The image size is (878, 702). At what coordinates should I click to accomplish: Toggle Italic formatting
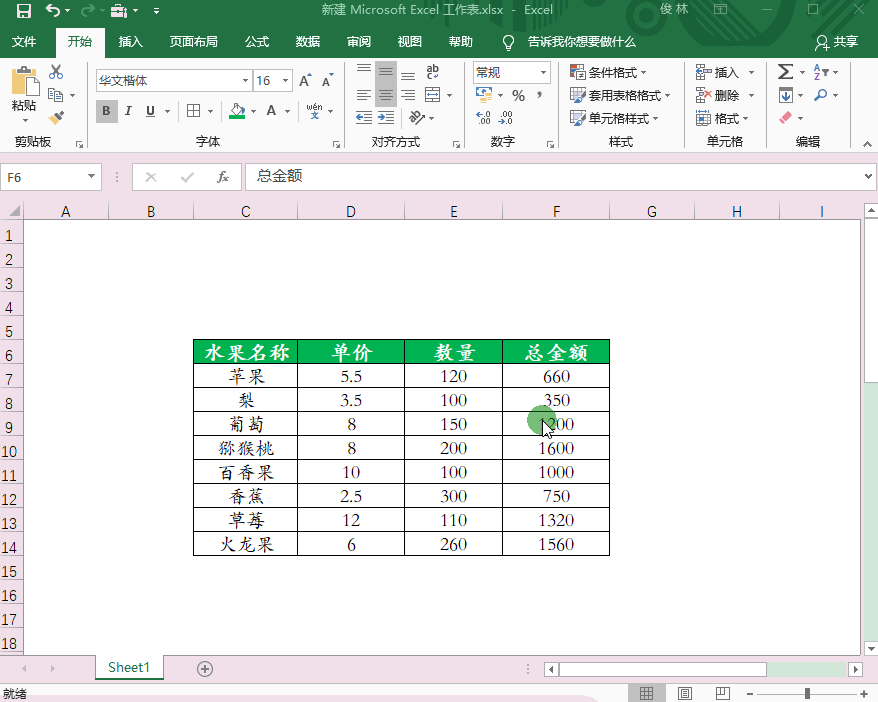coord(129,111)
